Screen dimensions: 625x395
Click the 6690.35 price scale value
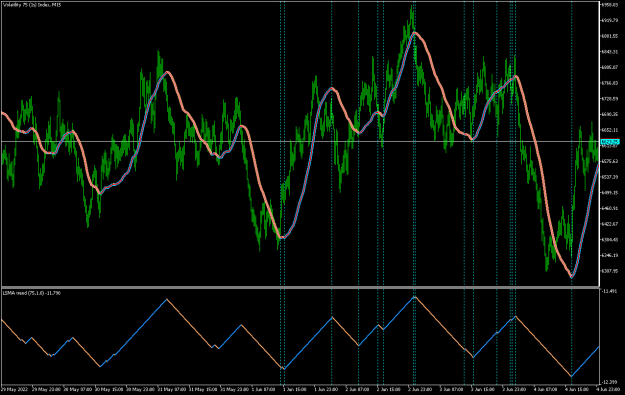[x=609, y=114]
